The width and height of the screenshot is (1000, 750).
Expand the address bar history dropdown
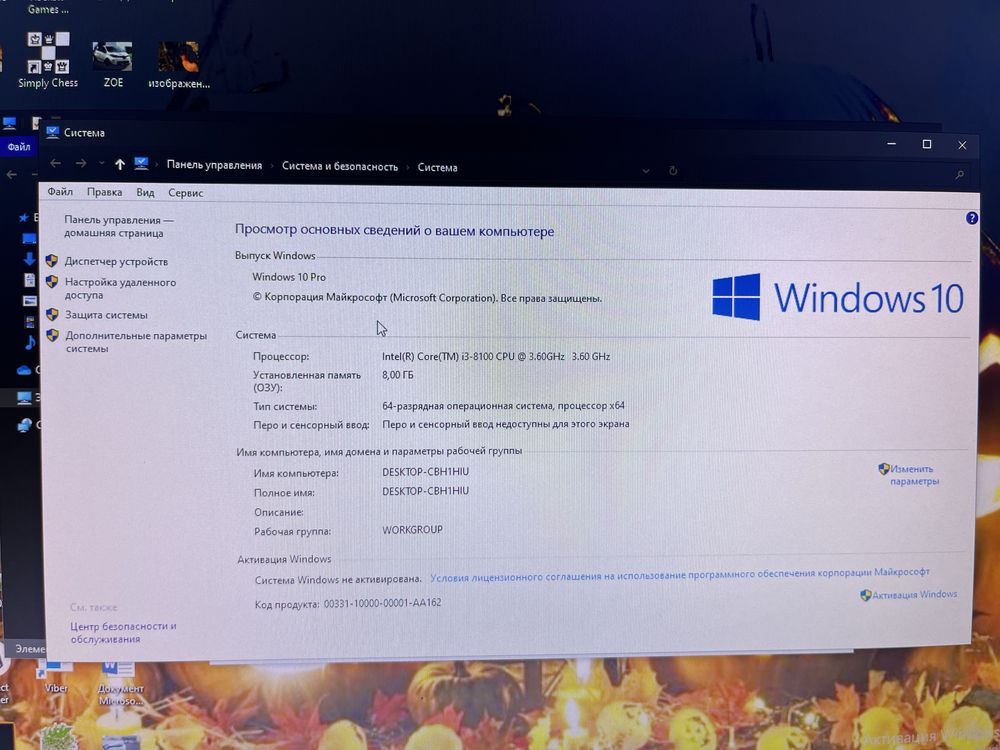click(646, 171)
